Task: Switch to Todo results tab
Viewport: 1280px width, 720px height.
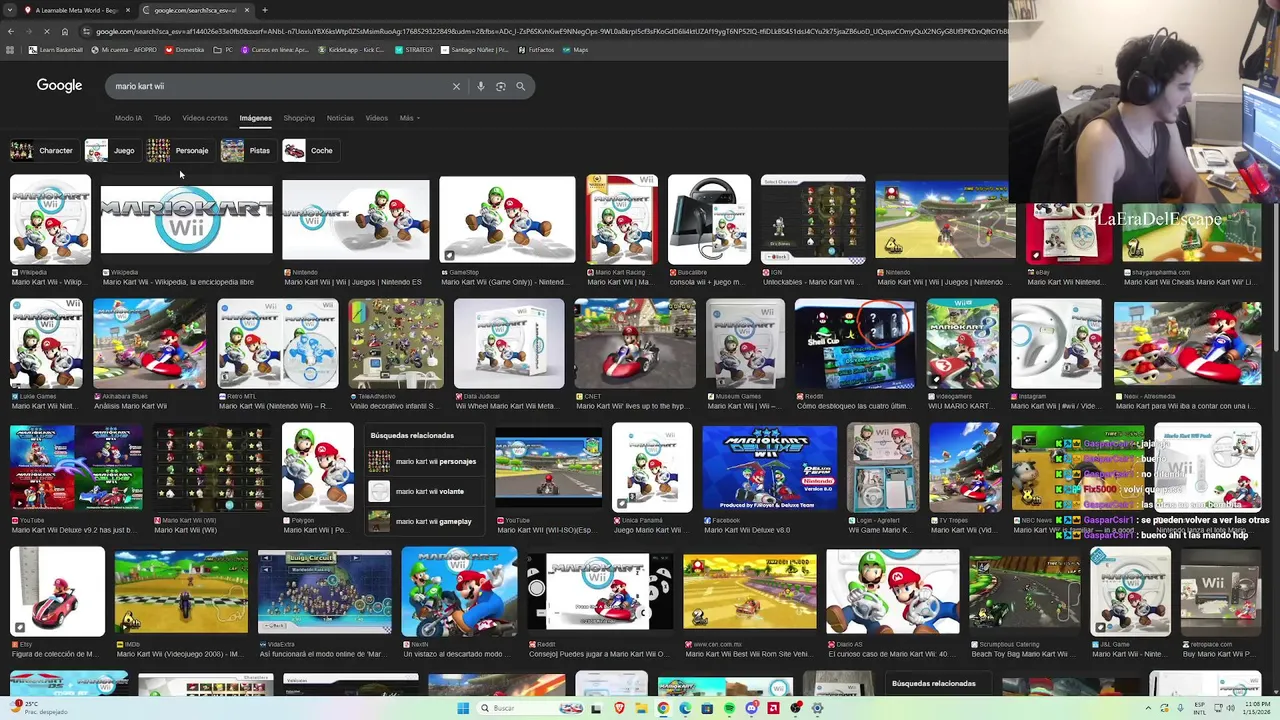Action: (162, 118)
